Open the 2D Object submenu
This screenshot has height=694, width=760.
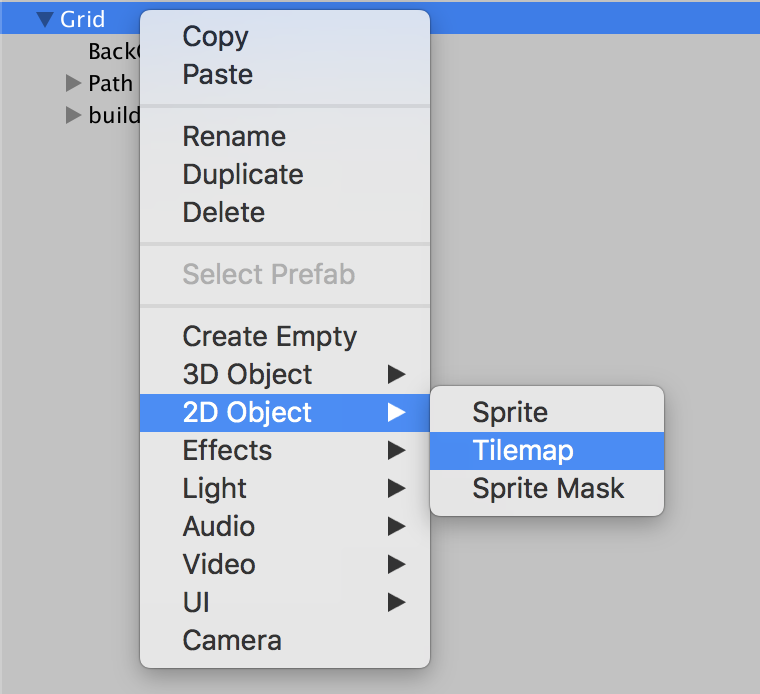(x=285, y=412)
